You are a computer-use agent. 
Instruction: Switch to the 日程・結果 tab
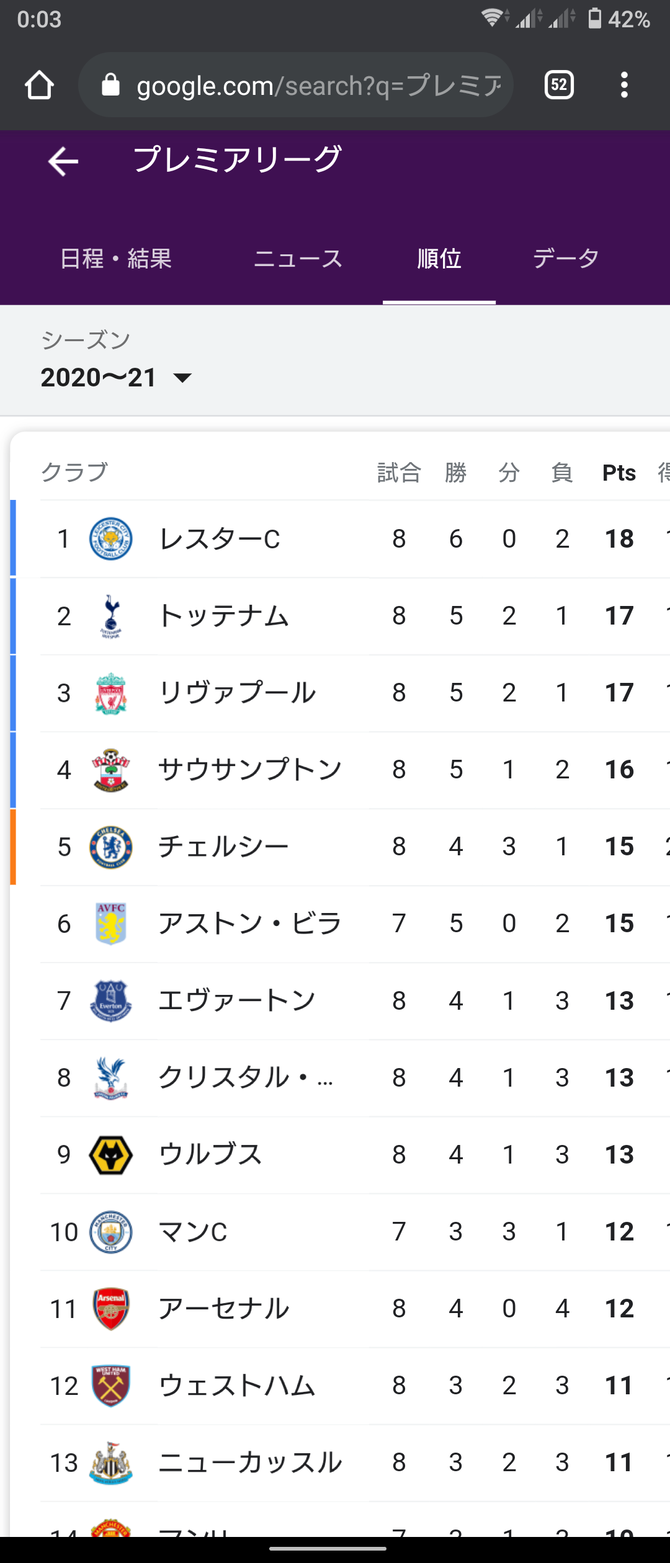[x=116, y=259]
